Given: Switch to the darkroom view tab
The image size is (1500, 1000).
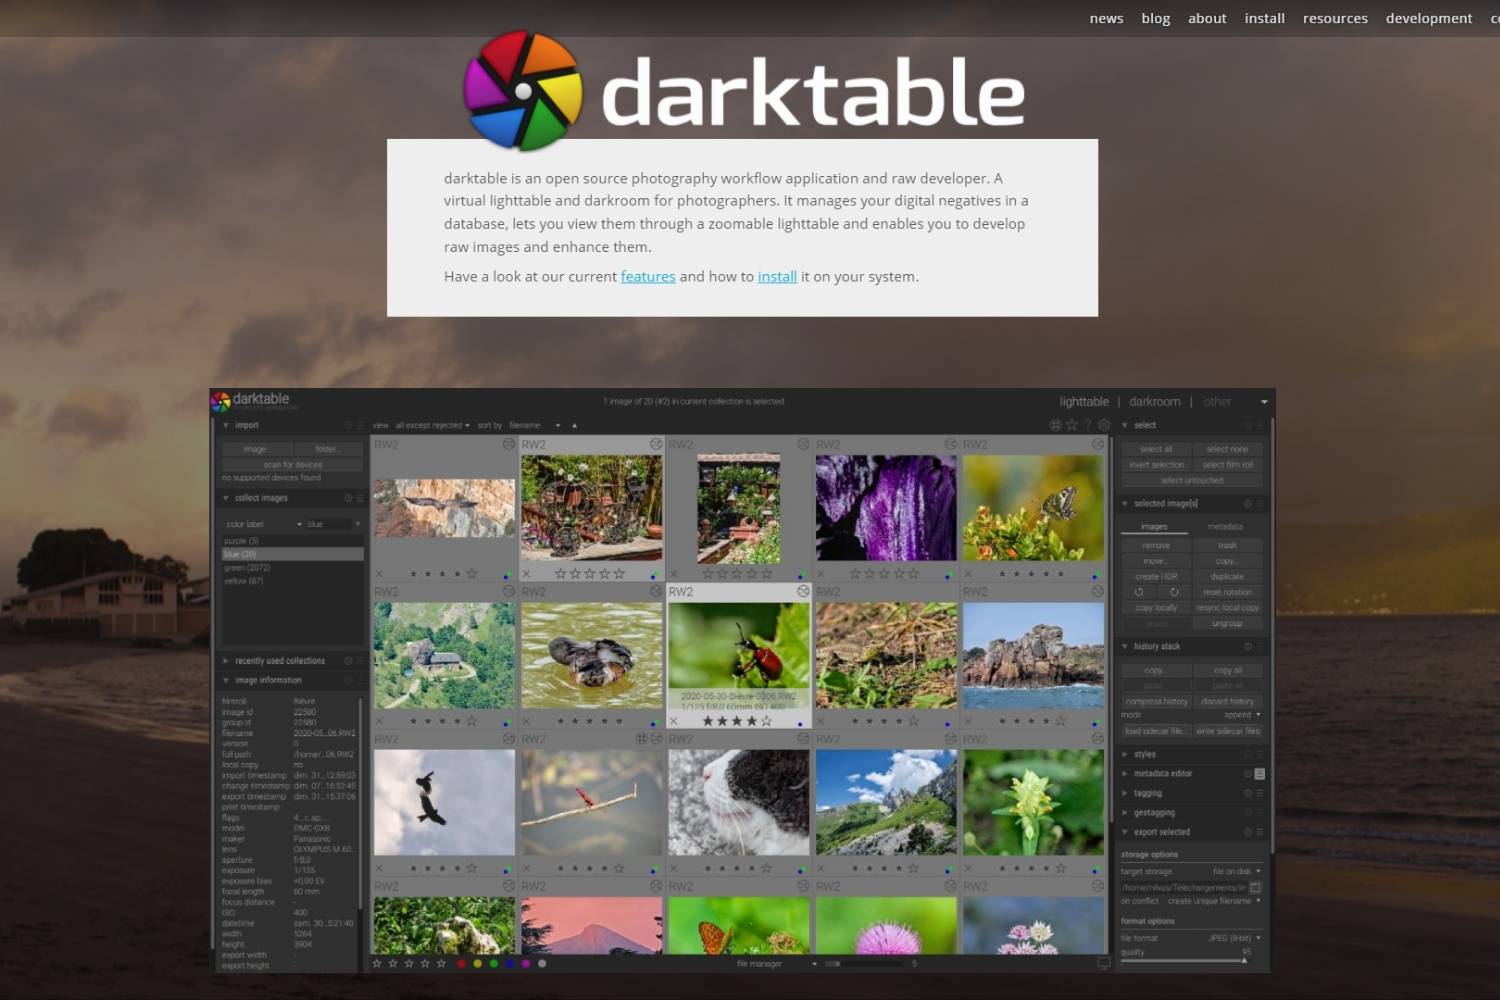Looking at the screenshot, I should [x=1155, y=402].
